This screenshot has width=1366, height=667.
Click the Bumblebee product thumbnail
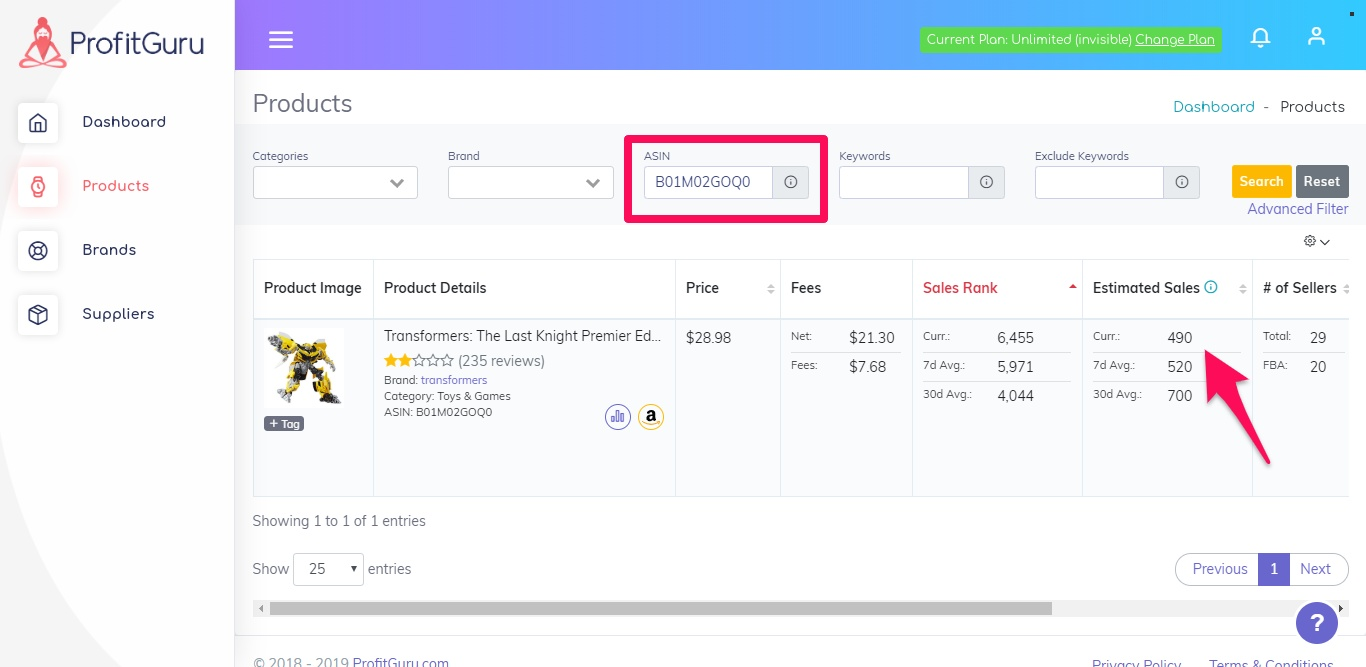pos(304,367)
